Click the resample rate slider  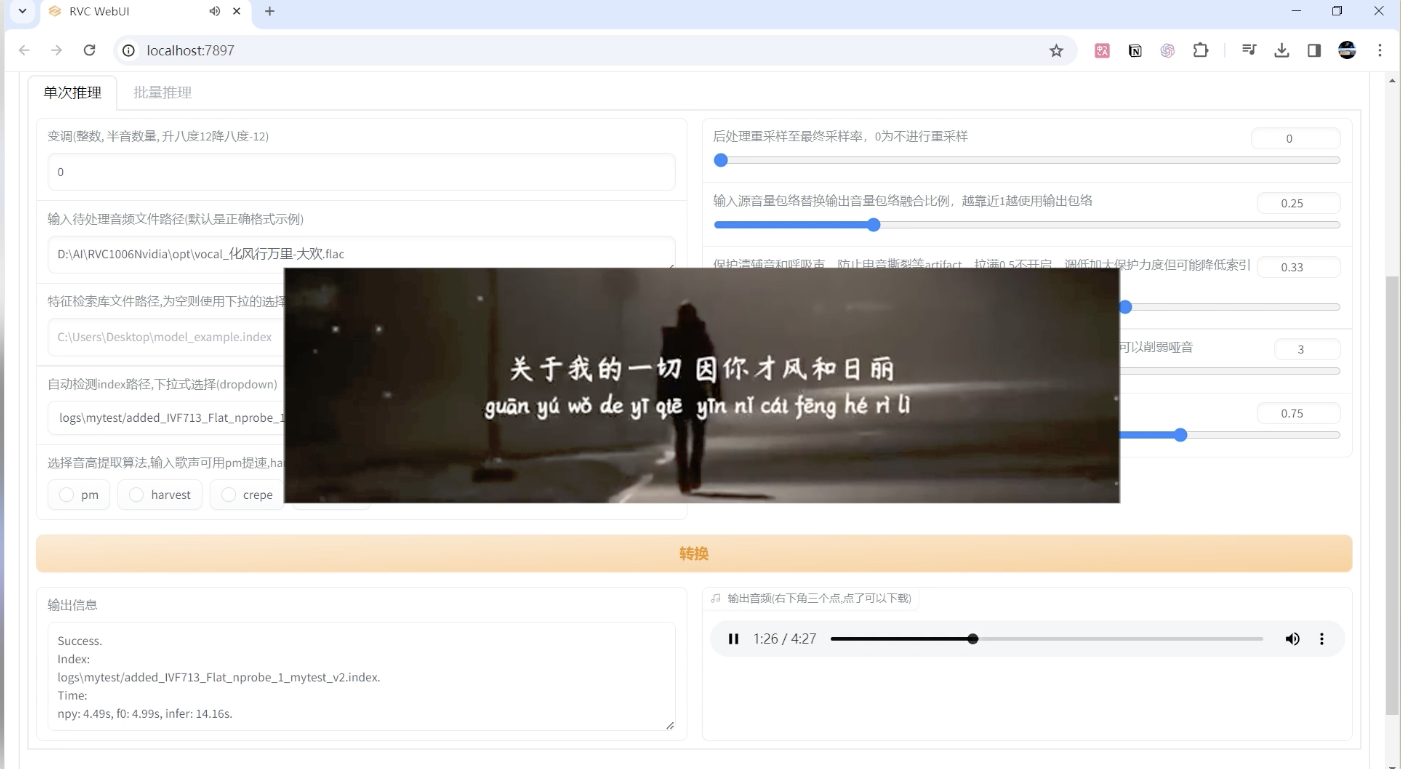click(x=1027, y=160)
